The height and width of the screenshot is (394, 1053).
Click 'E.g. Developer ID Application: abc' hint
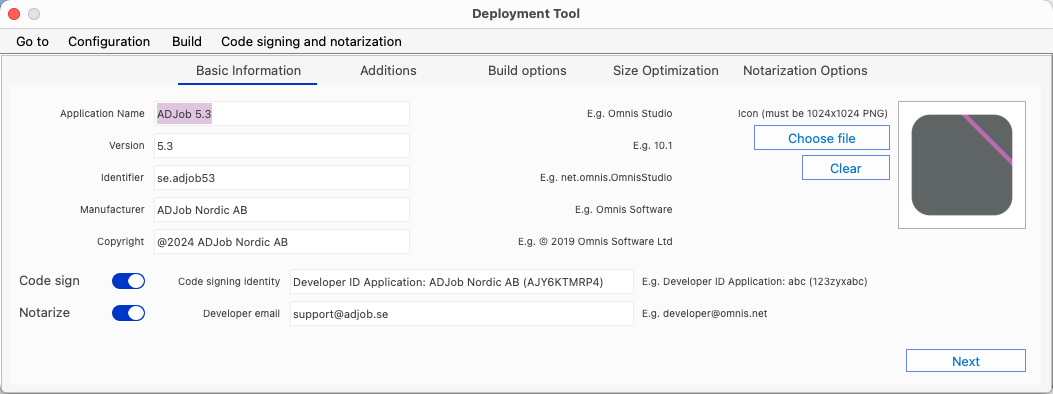coord(755,282)
